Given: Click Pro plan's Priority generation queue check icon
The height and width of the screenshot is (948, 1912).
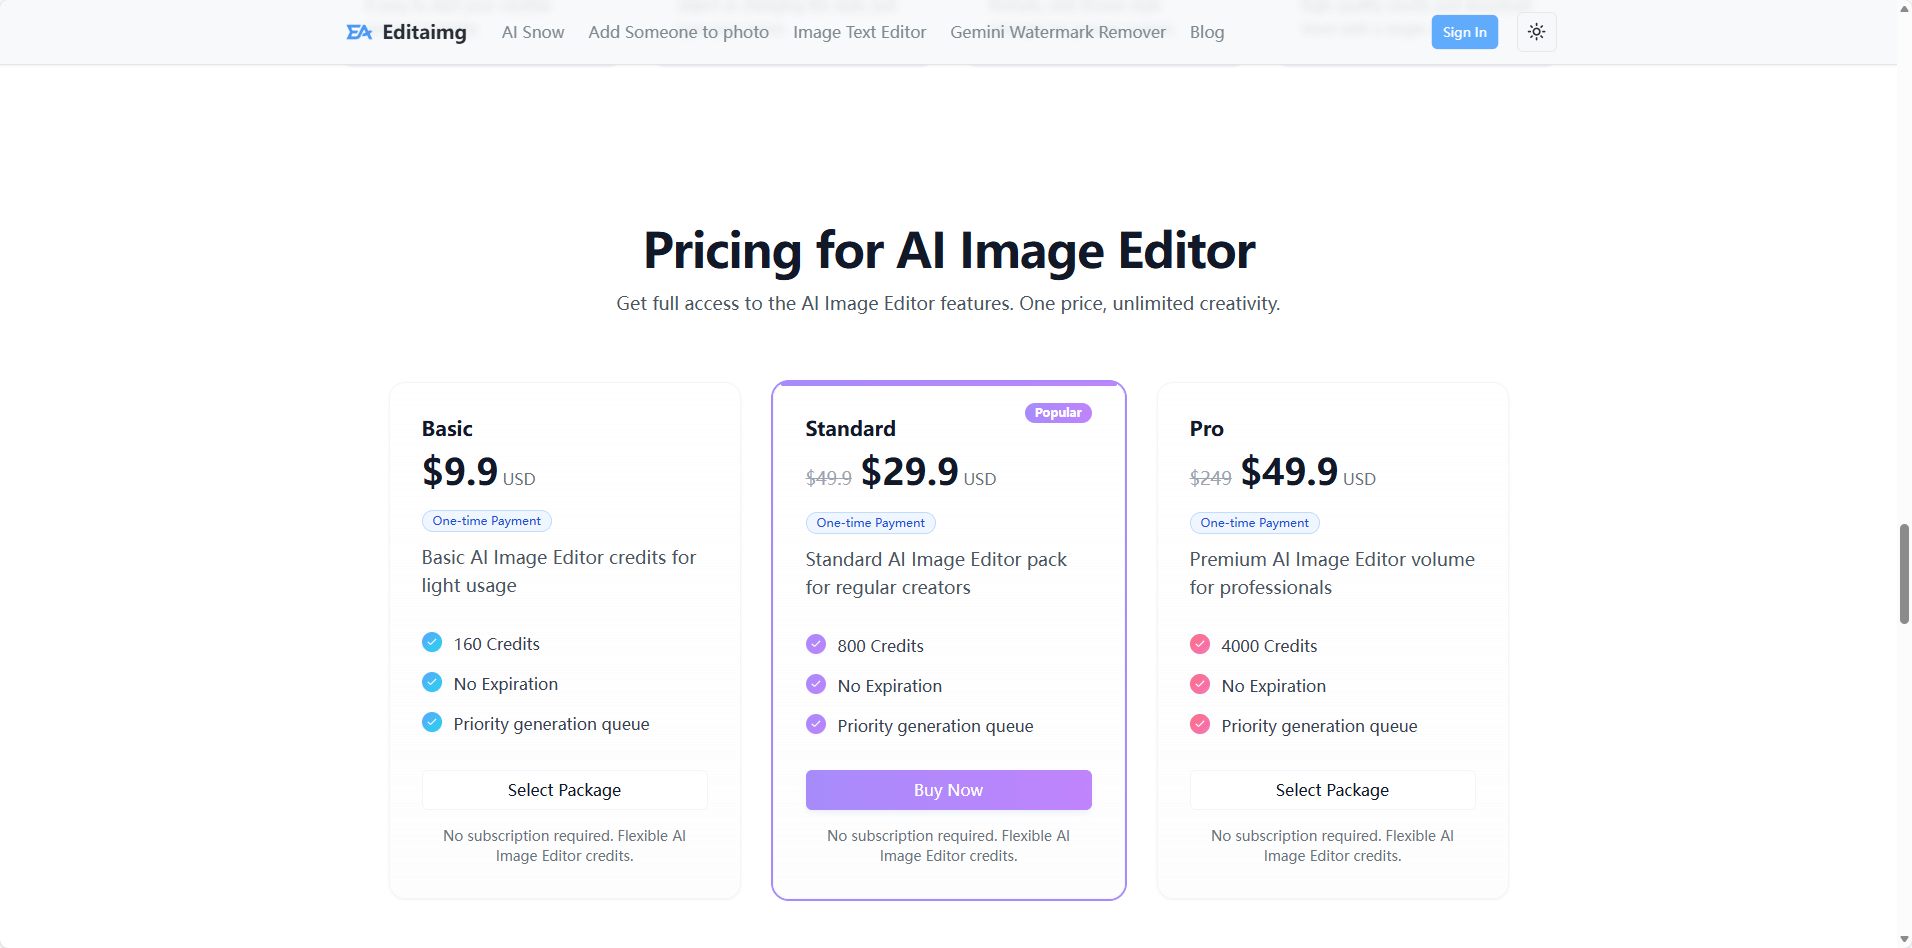Looking at the screenshot, I should (1200, 724).
